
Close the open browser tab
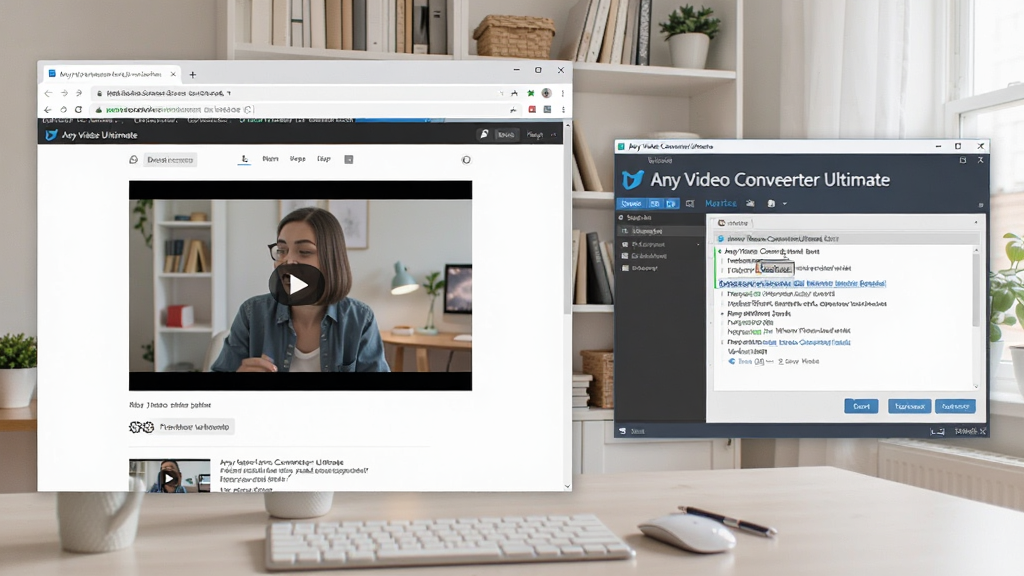[x=173, y=74]
